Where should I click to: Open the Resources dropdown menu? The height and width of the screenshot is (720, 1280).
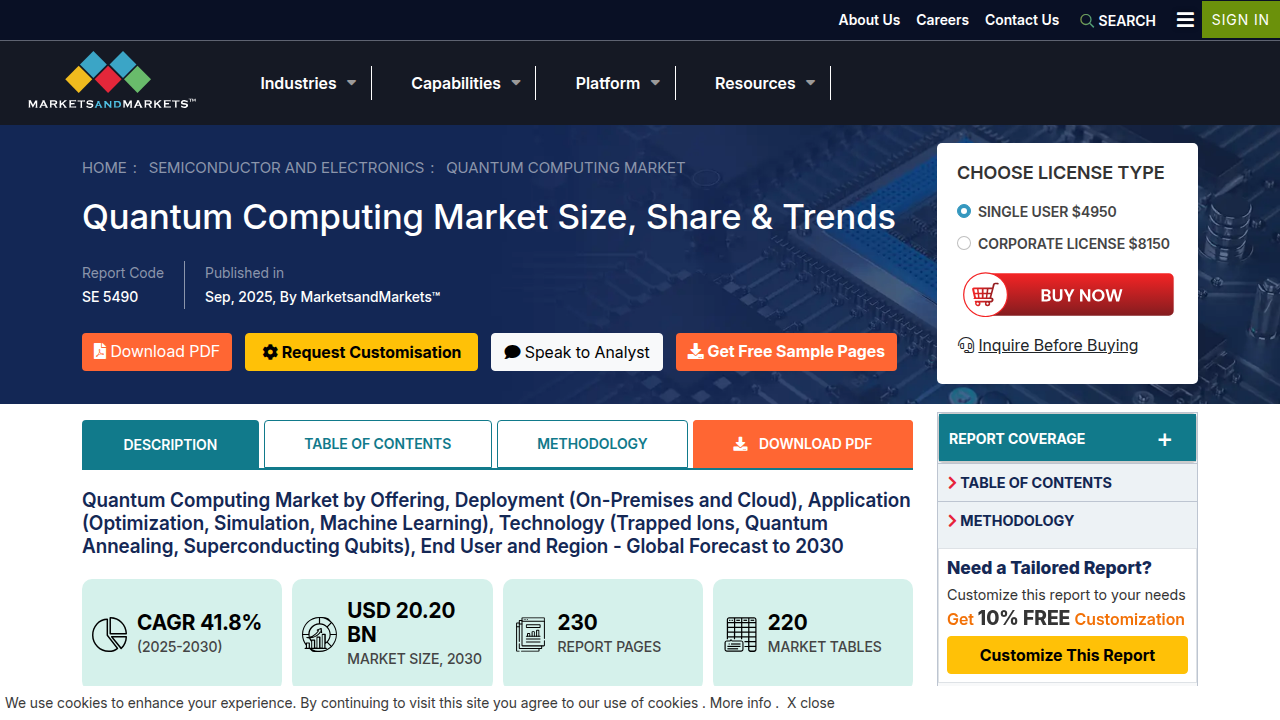765,83
